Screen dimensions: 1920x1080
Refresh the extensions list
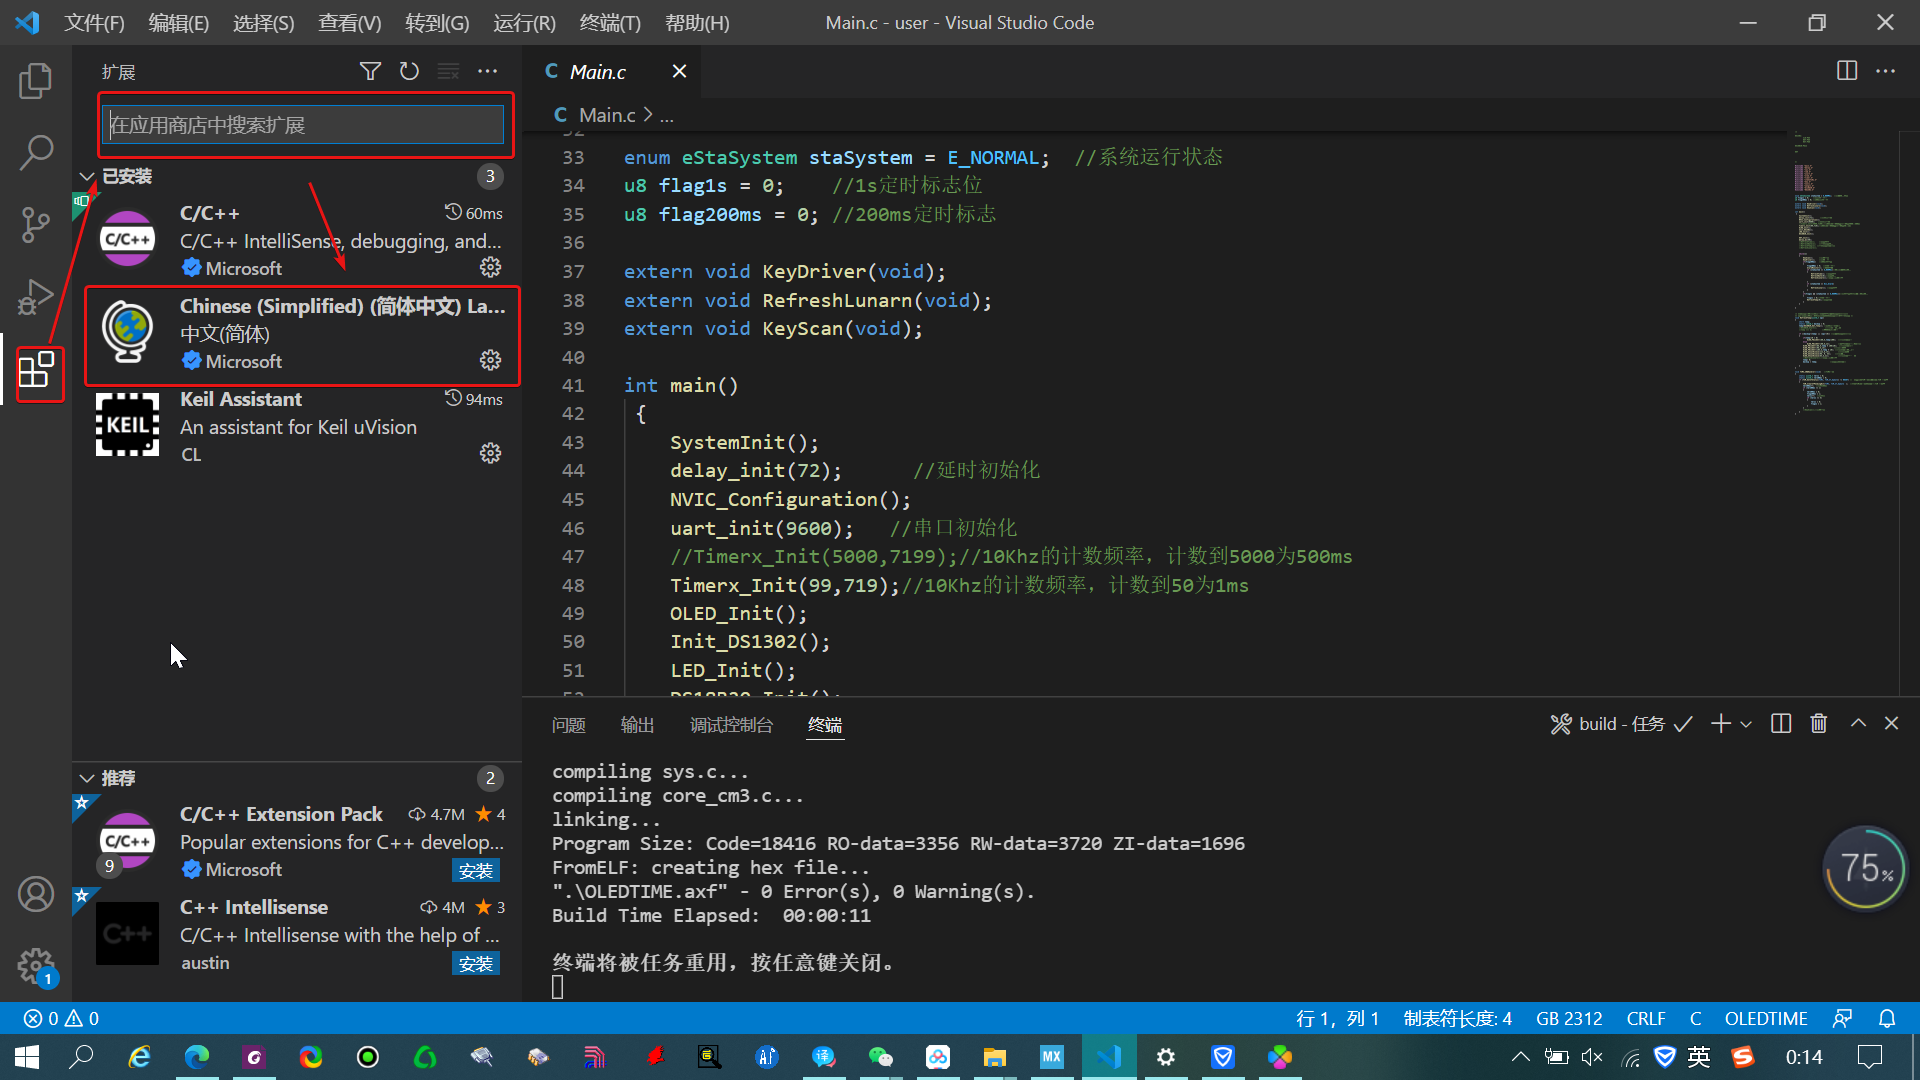(409, 71)
